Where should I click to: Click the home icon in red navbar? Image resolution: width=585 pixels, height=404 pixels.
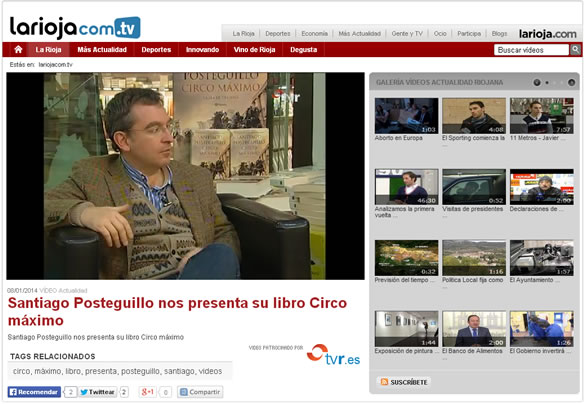[x=18, y=50]
